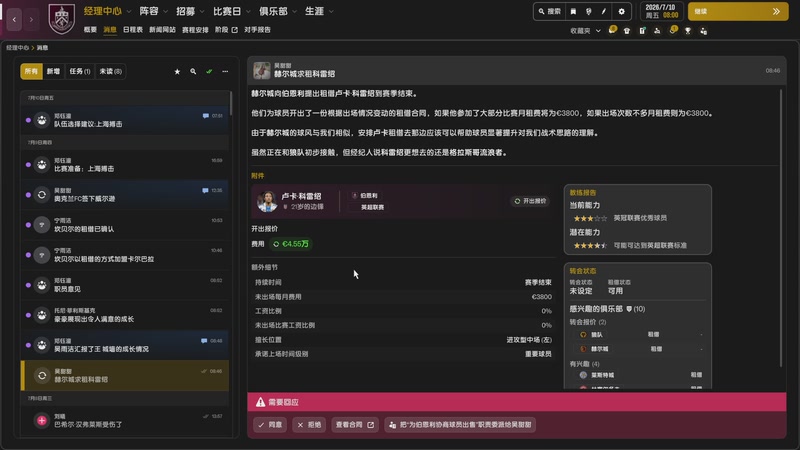800x450 pixels.
Task: Click the 开出报价 offer status badge
Action: click(x=530, y=201)
